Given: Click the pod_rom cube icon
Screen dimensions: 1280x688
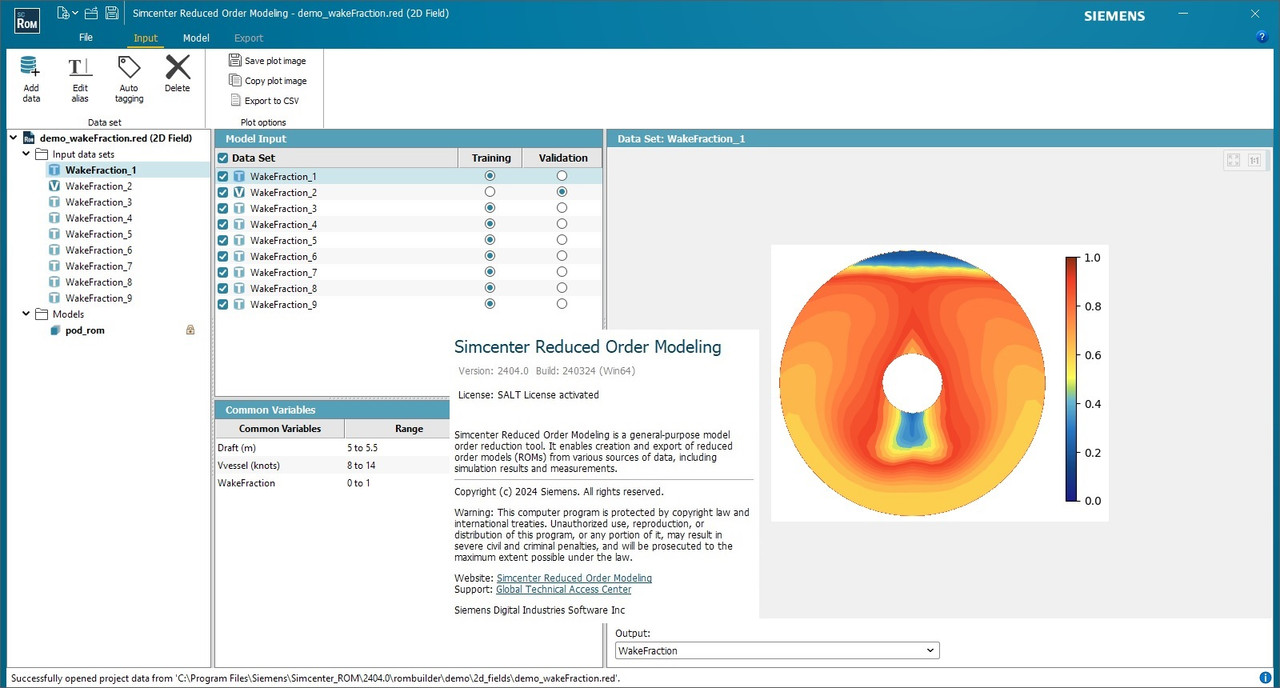Looking at the screenshot, I should 56,330.
